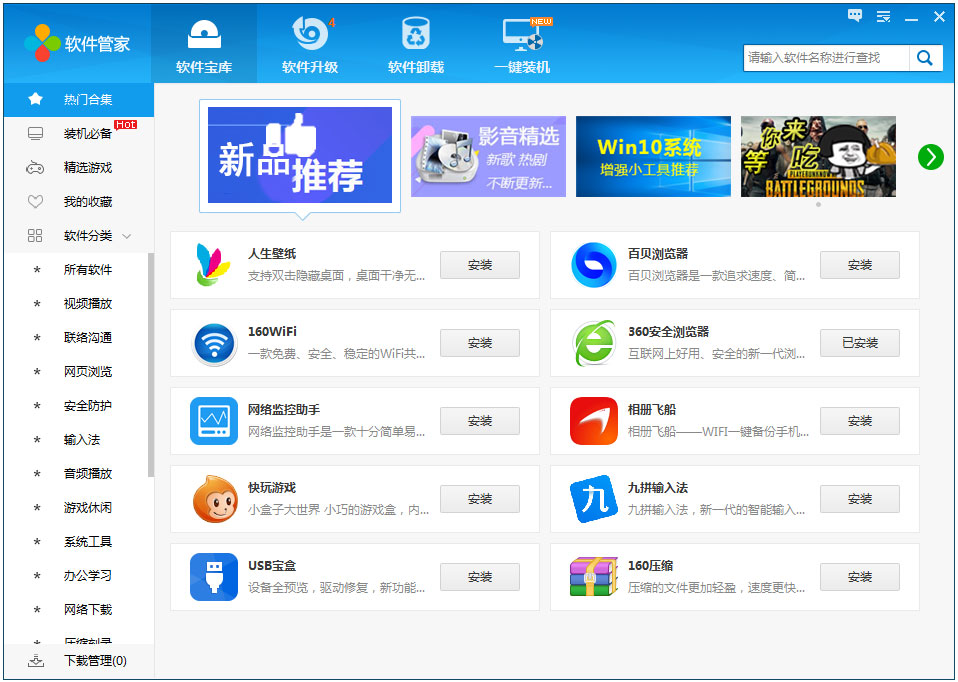Click the 软件分类 grid icon
958x682 pixels.
(x=35, y=236)
